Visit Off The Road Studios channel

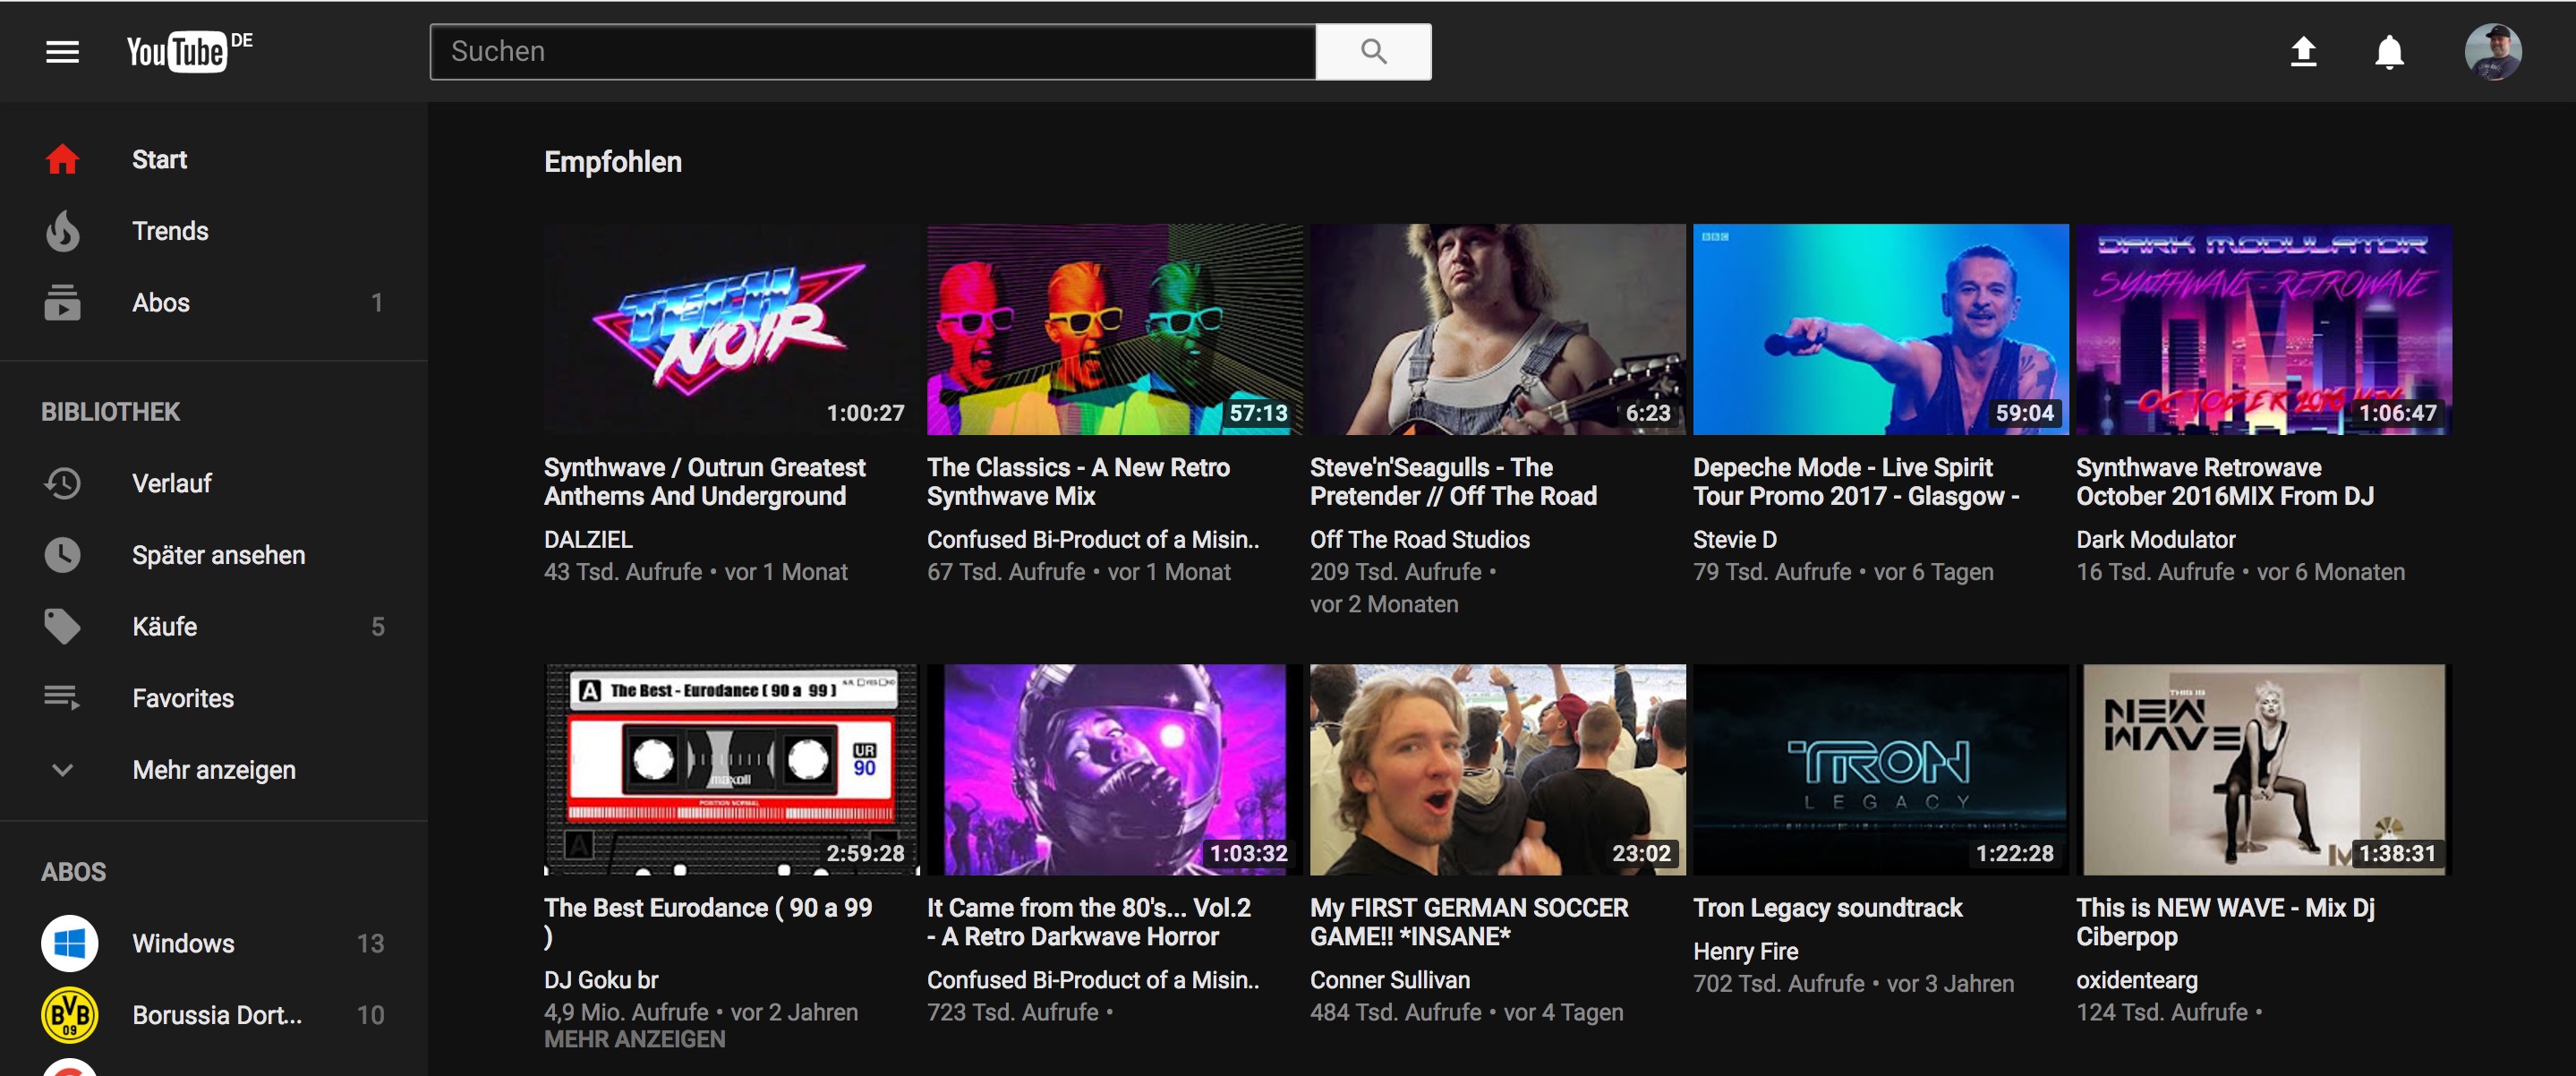pyautogui.click(x=1420, y=540)
